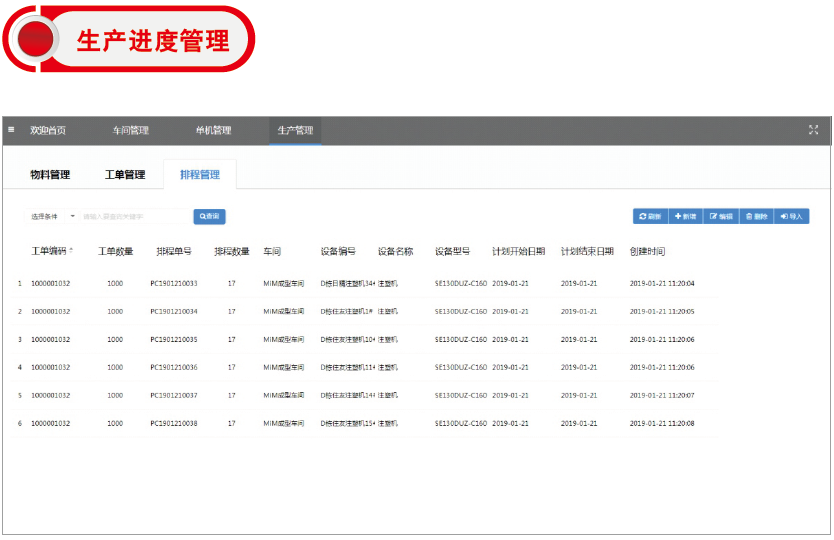
Task: Toggle the hamburger sidebar menu icon
Action: 11,129
